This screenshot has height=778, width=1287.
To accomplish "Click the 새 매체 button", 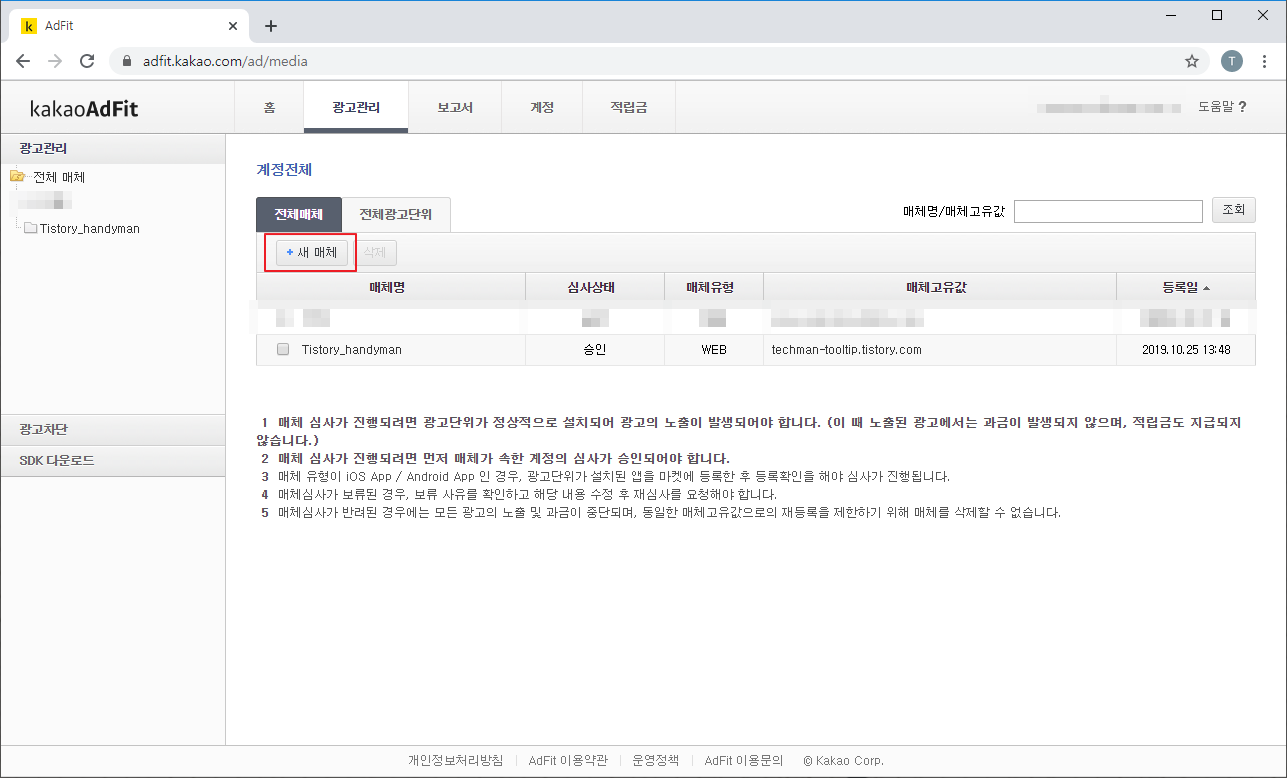I will click(x=311, y=253).
